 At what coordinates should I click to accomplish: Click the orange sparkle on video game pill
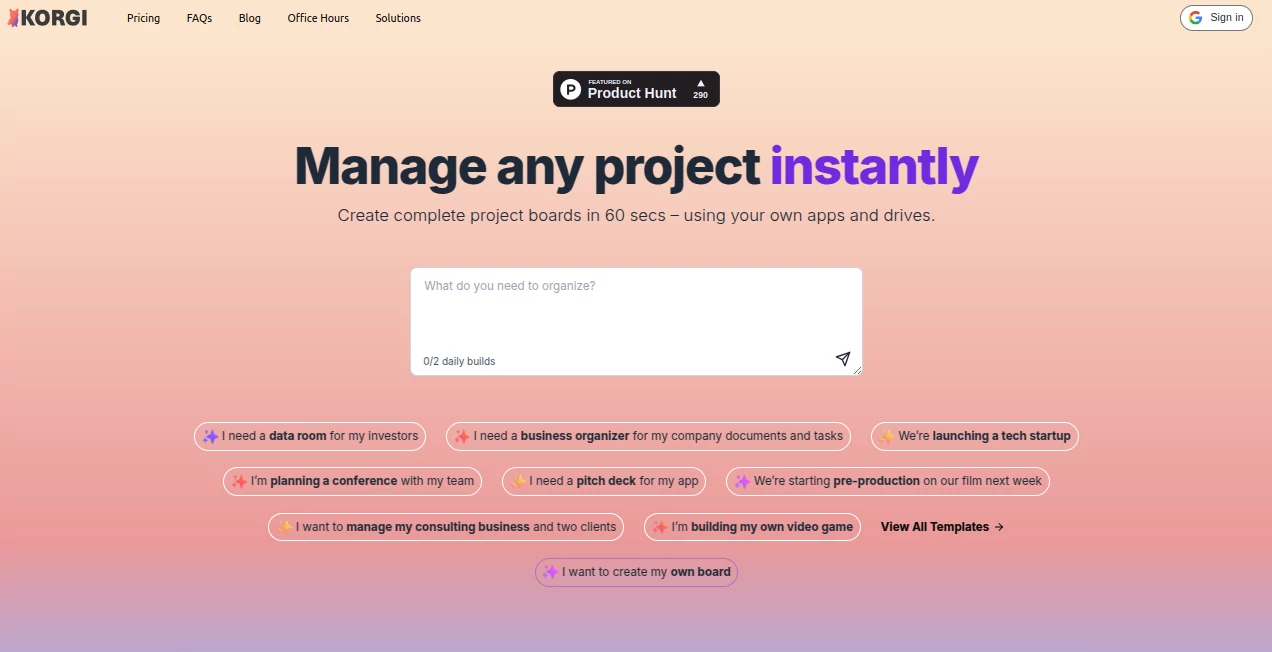pyautogui.click(x=661, y=527)
